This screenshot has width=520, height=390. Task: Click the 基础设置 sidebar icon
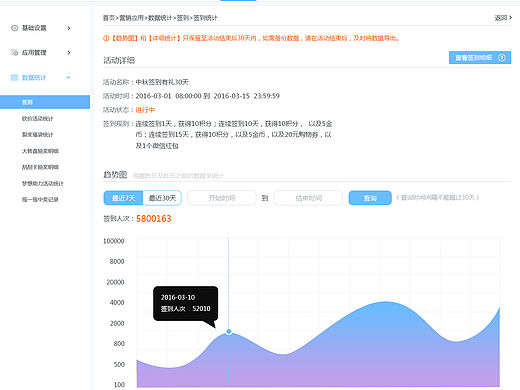pyautogui.click(x=15, y=28)
